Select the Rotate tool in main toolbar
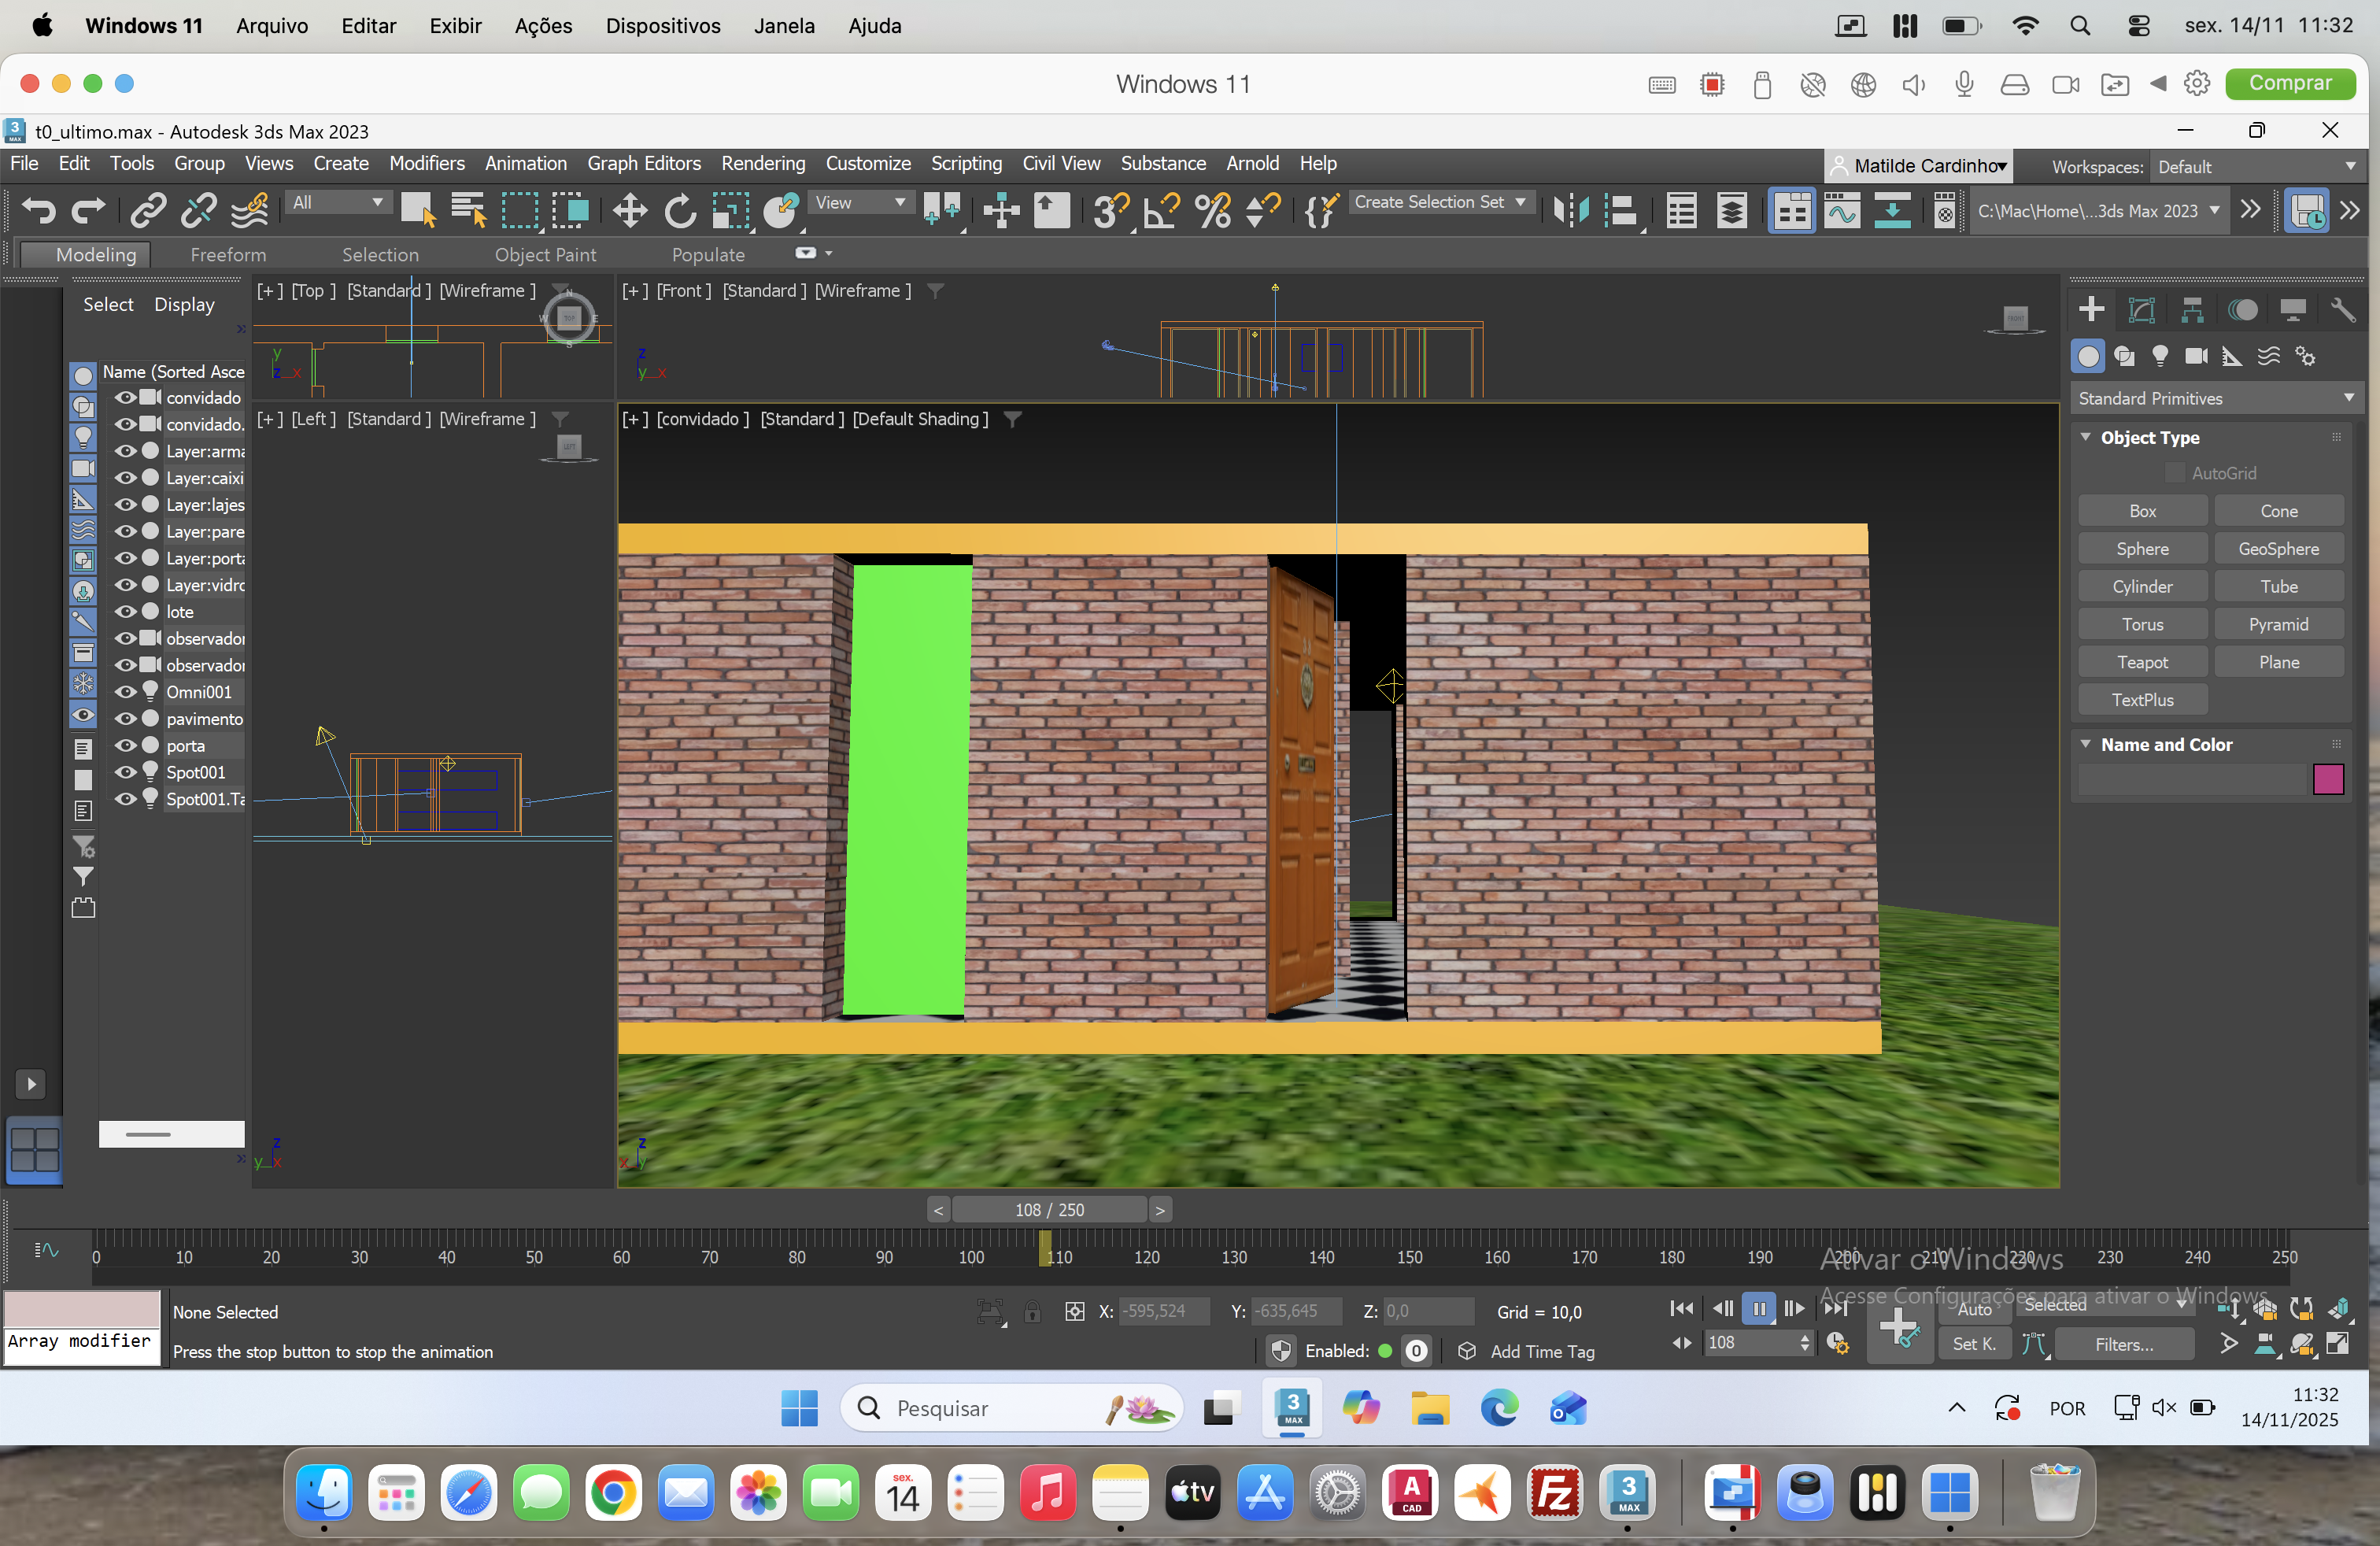The height and width of the screenshot is (1546, 2380). (x=680, y=211)
